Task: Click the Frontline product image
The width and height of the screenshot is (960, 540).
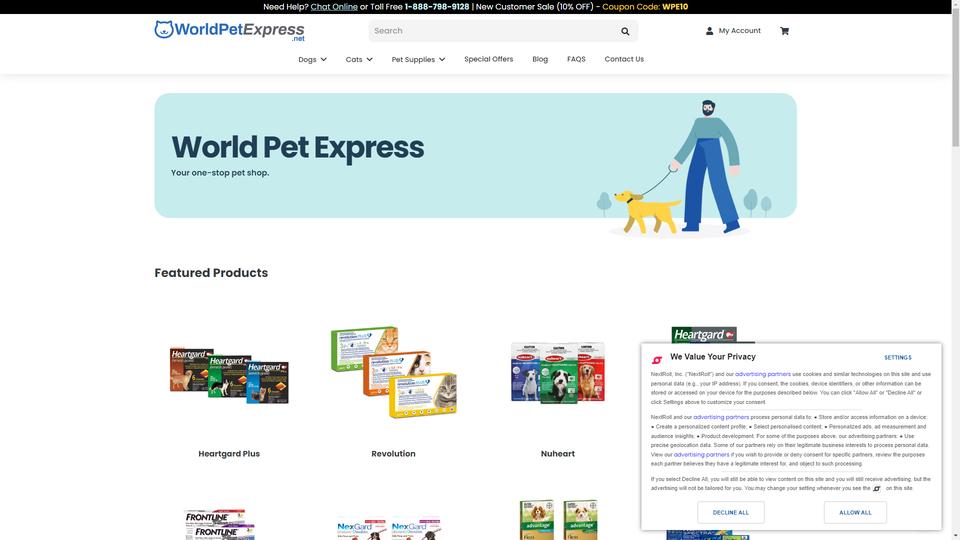Action: tap(219, 524)
